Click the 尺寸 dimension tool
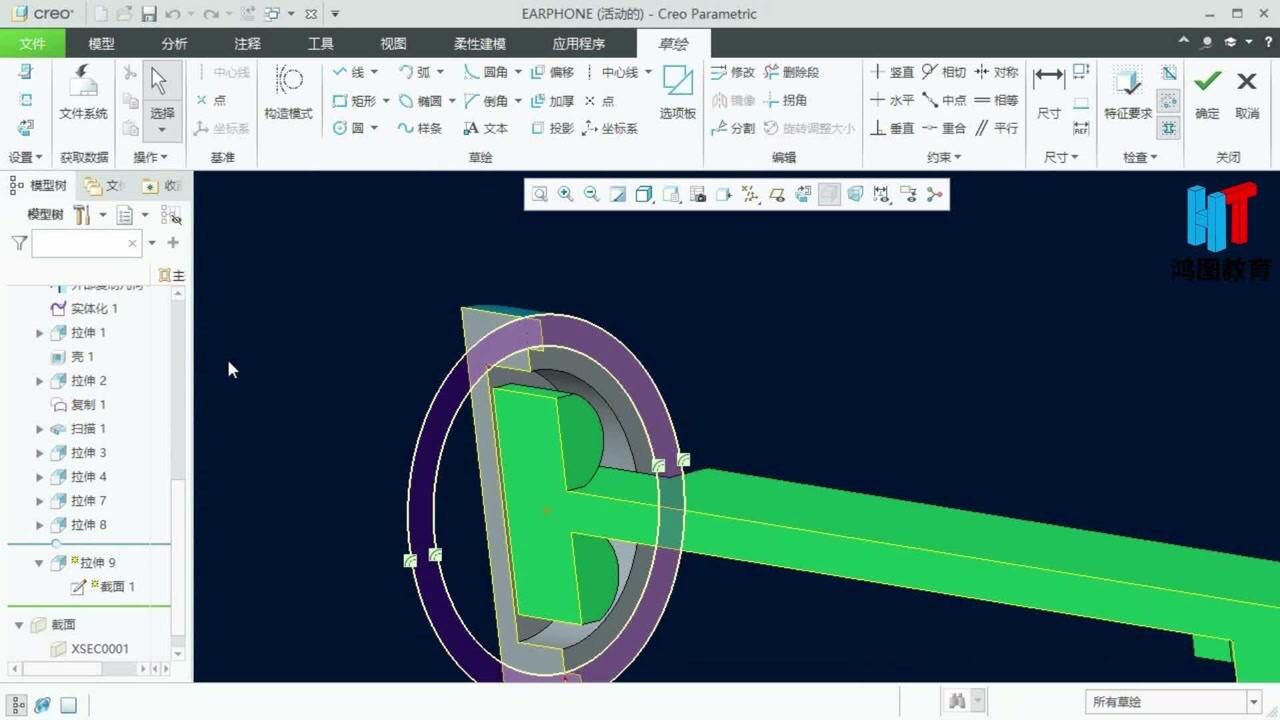1280x720 pixels. [1049, 92]
